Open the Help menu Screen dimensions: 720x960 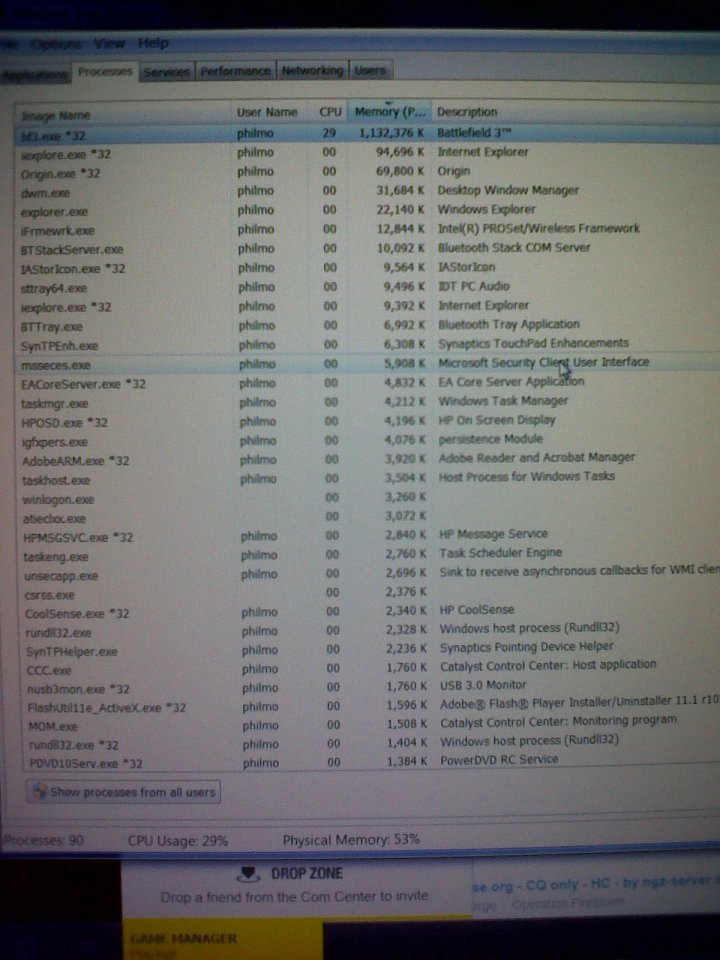pyautogui.click(x=152, y=43)
